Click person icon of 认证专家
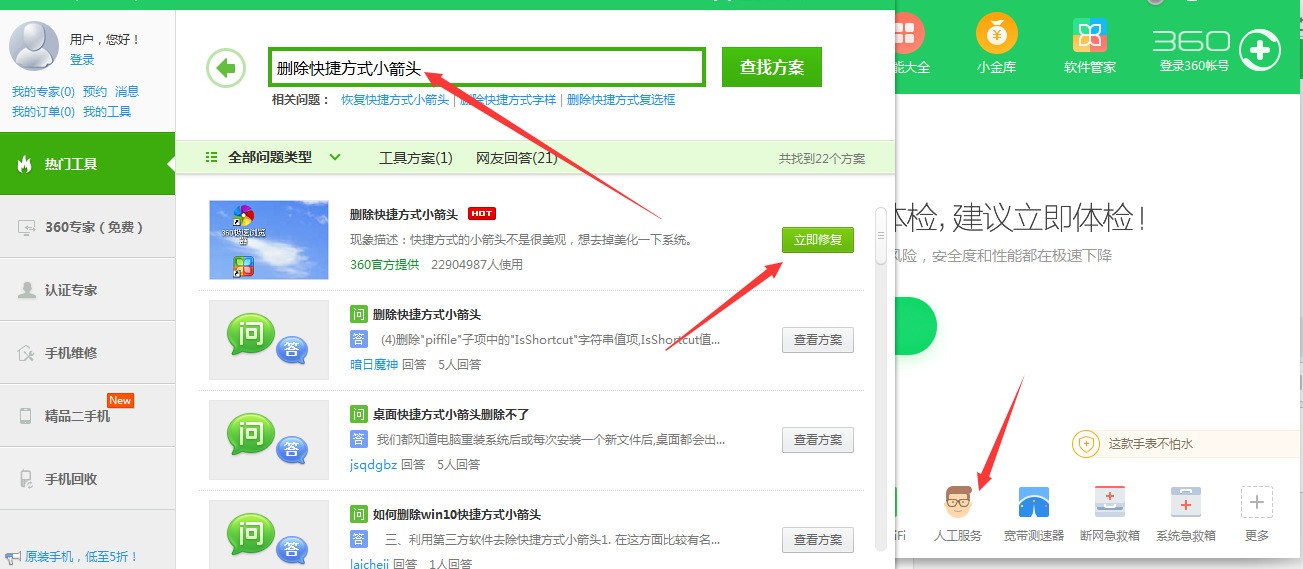Viewport: 1303px width, 569px height. tap(27, 290)
